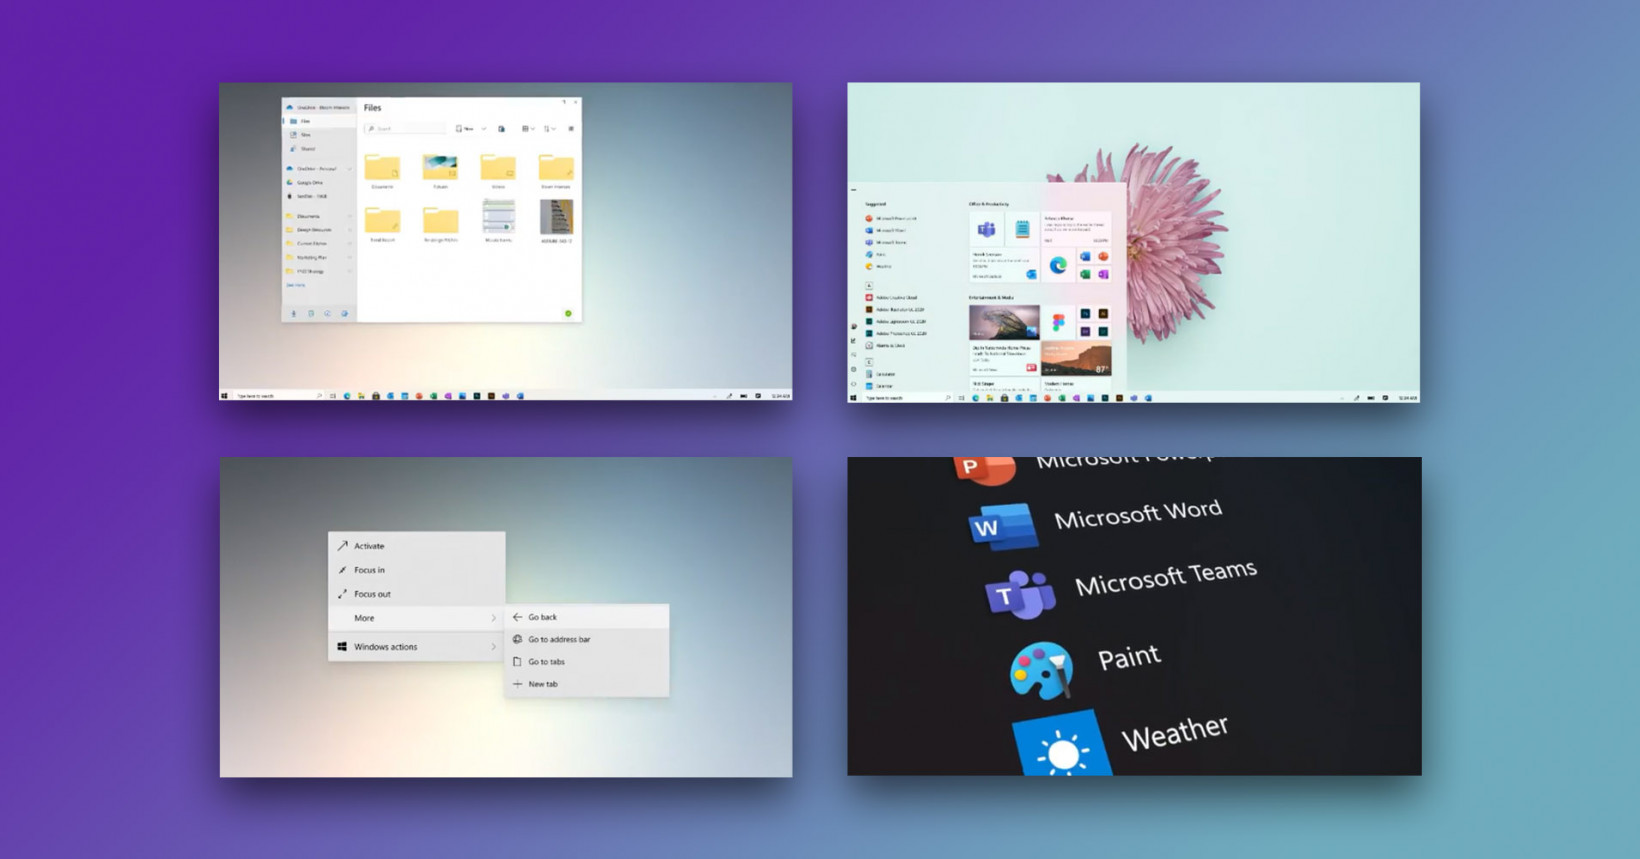This screenshot has width=1640, height=859.
Task: Open the Documents folder tile in Files window
Action: pos(382,170)
